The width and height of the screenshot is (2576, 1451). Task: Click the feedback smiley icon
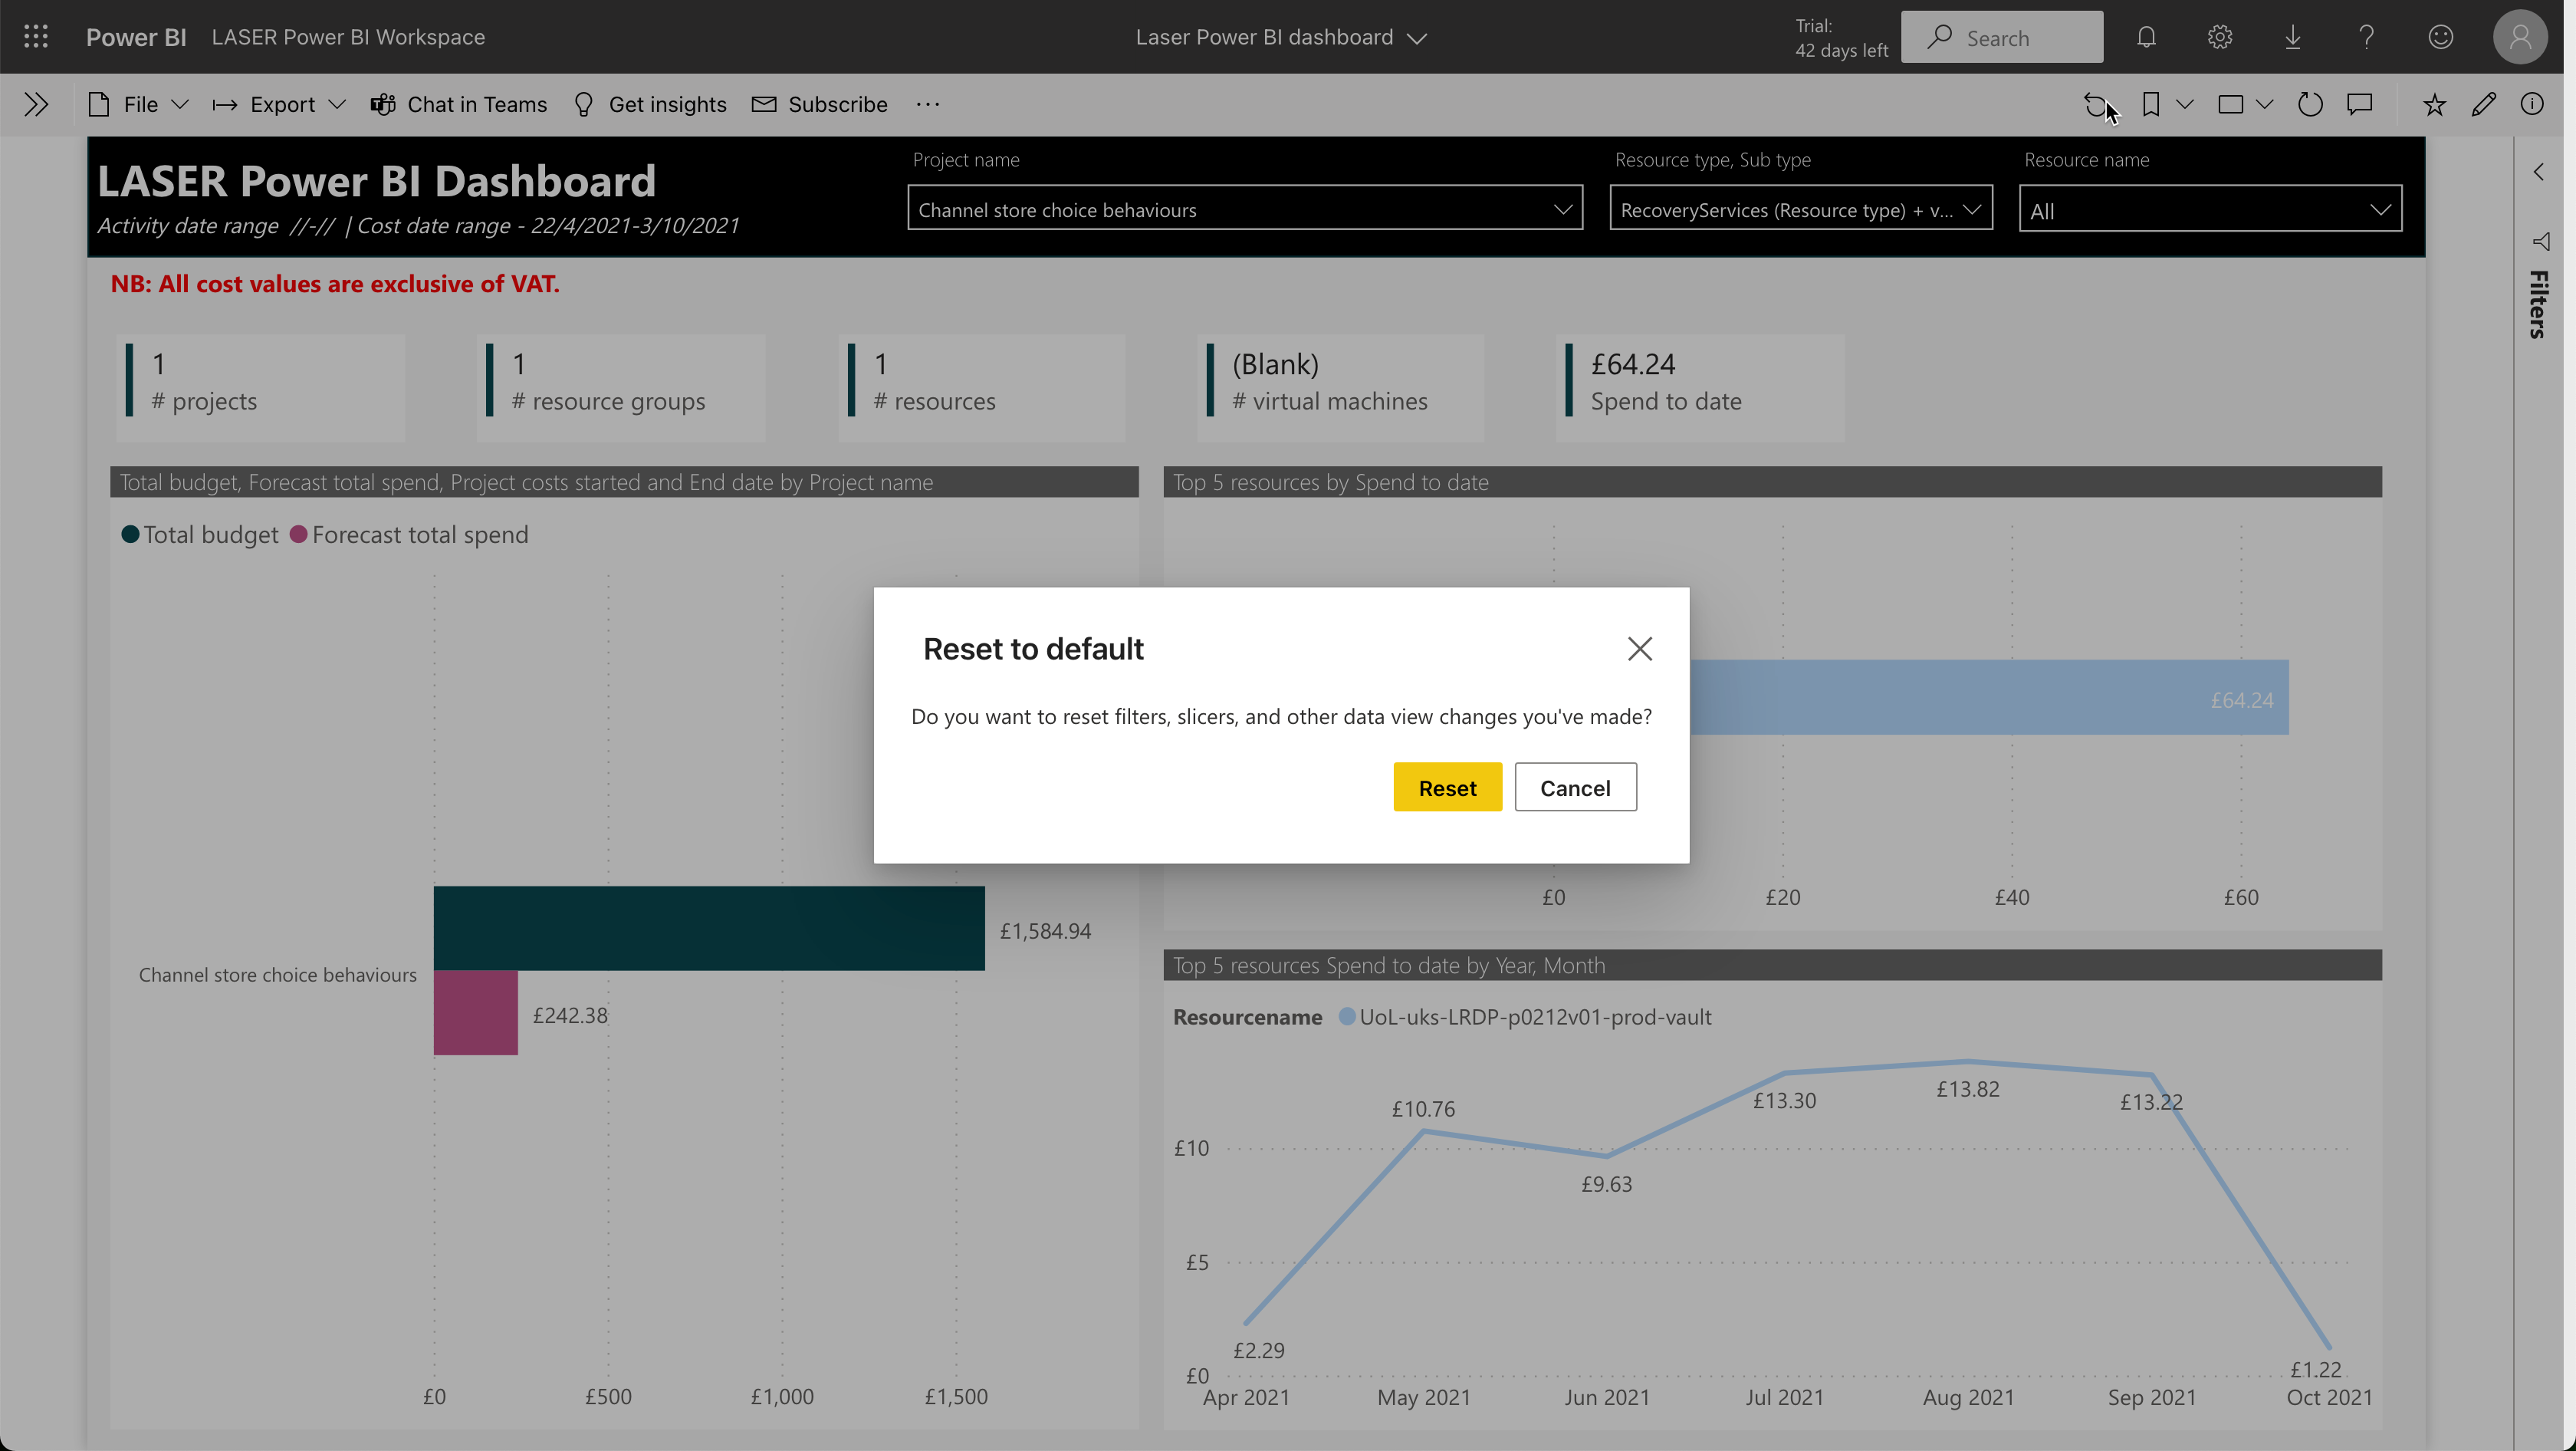click(x=2440, y=37)
